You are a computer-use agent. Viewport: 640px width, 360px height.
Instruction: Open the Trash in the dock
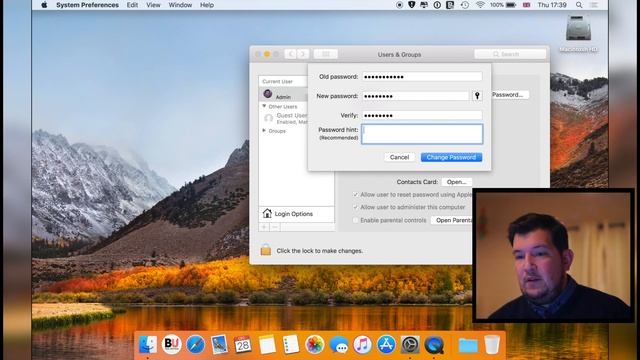492,344
